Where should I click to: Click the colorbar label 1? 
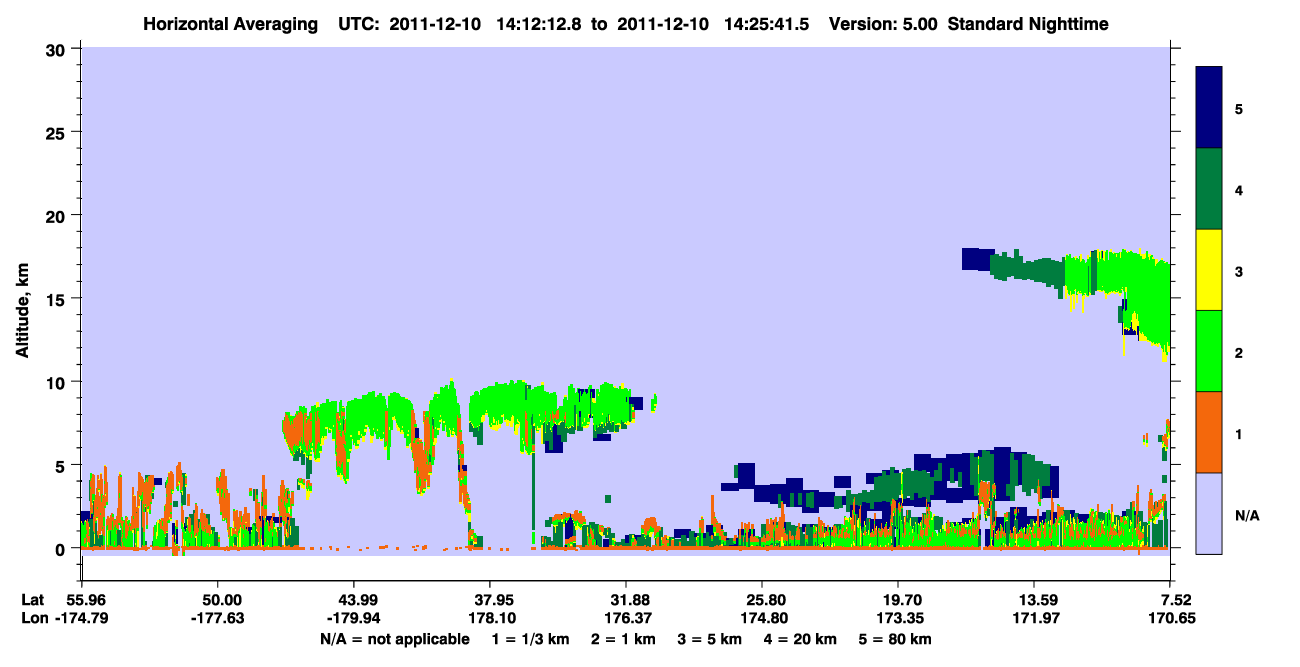pyautogui.click(x=1239, y=433)
